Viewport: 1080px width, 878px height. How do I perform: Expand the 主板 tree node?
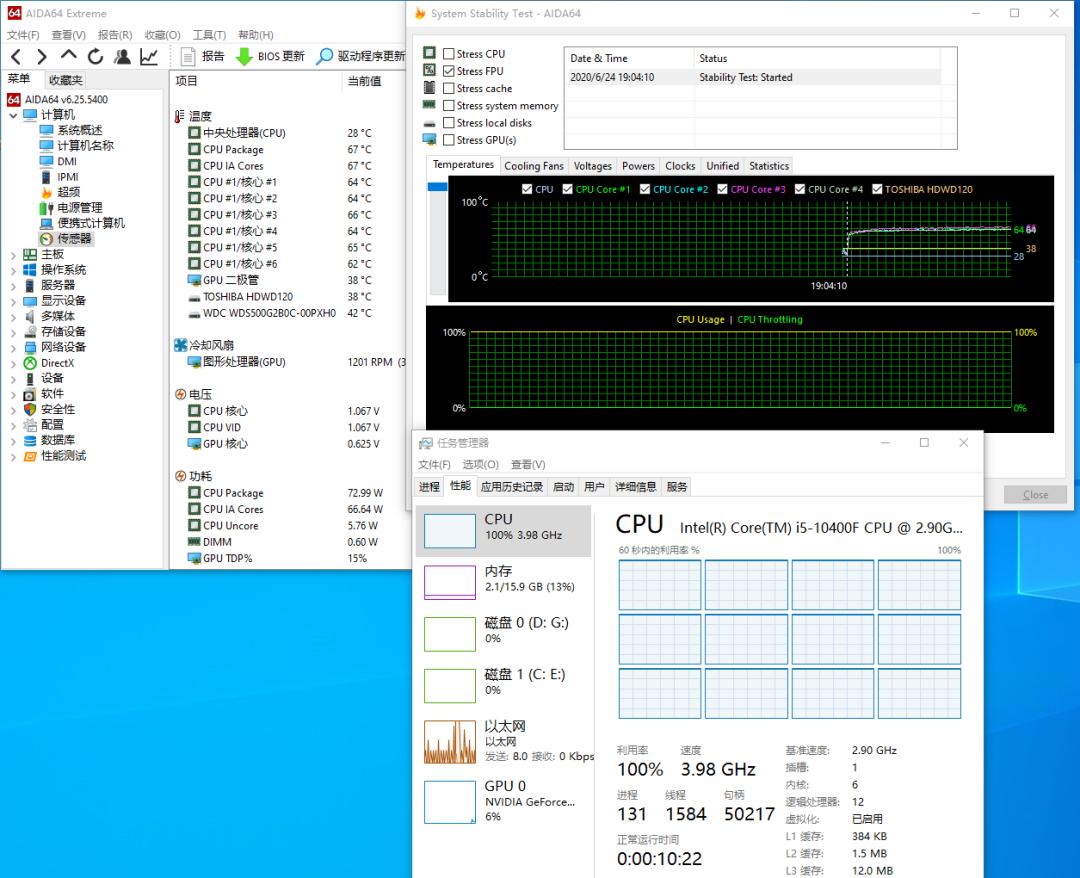point(13,255)
